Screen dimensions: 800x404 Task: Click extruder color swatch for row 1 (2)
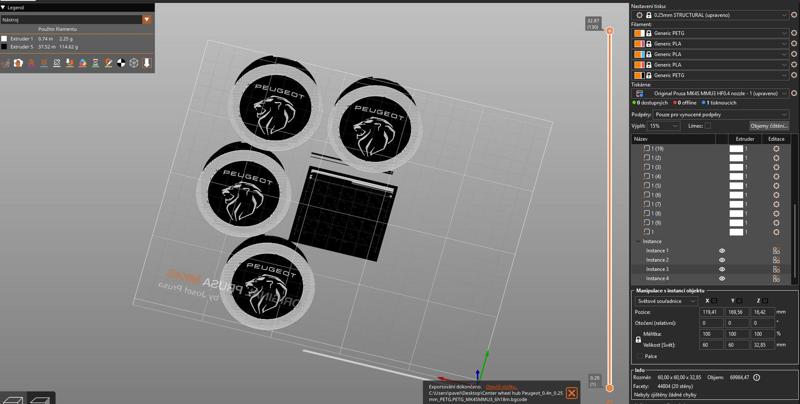pyautogui.click(x=736, y=158)
